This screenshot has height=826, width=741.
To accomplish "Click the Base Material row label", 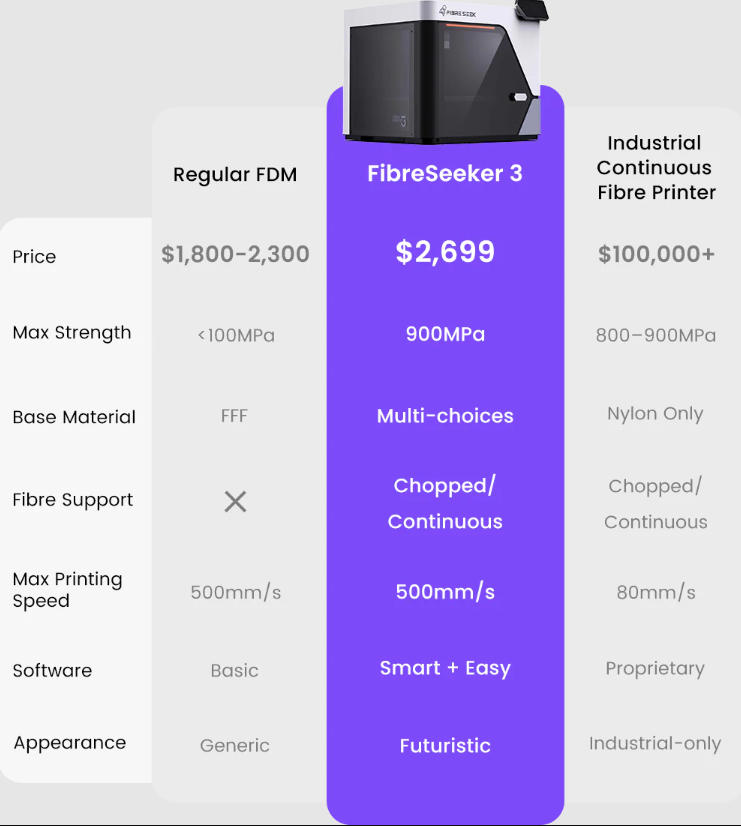I will 74,417.
